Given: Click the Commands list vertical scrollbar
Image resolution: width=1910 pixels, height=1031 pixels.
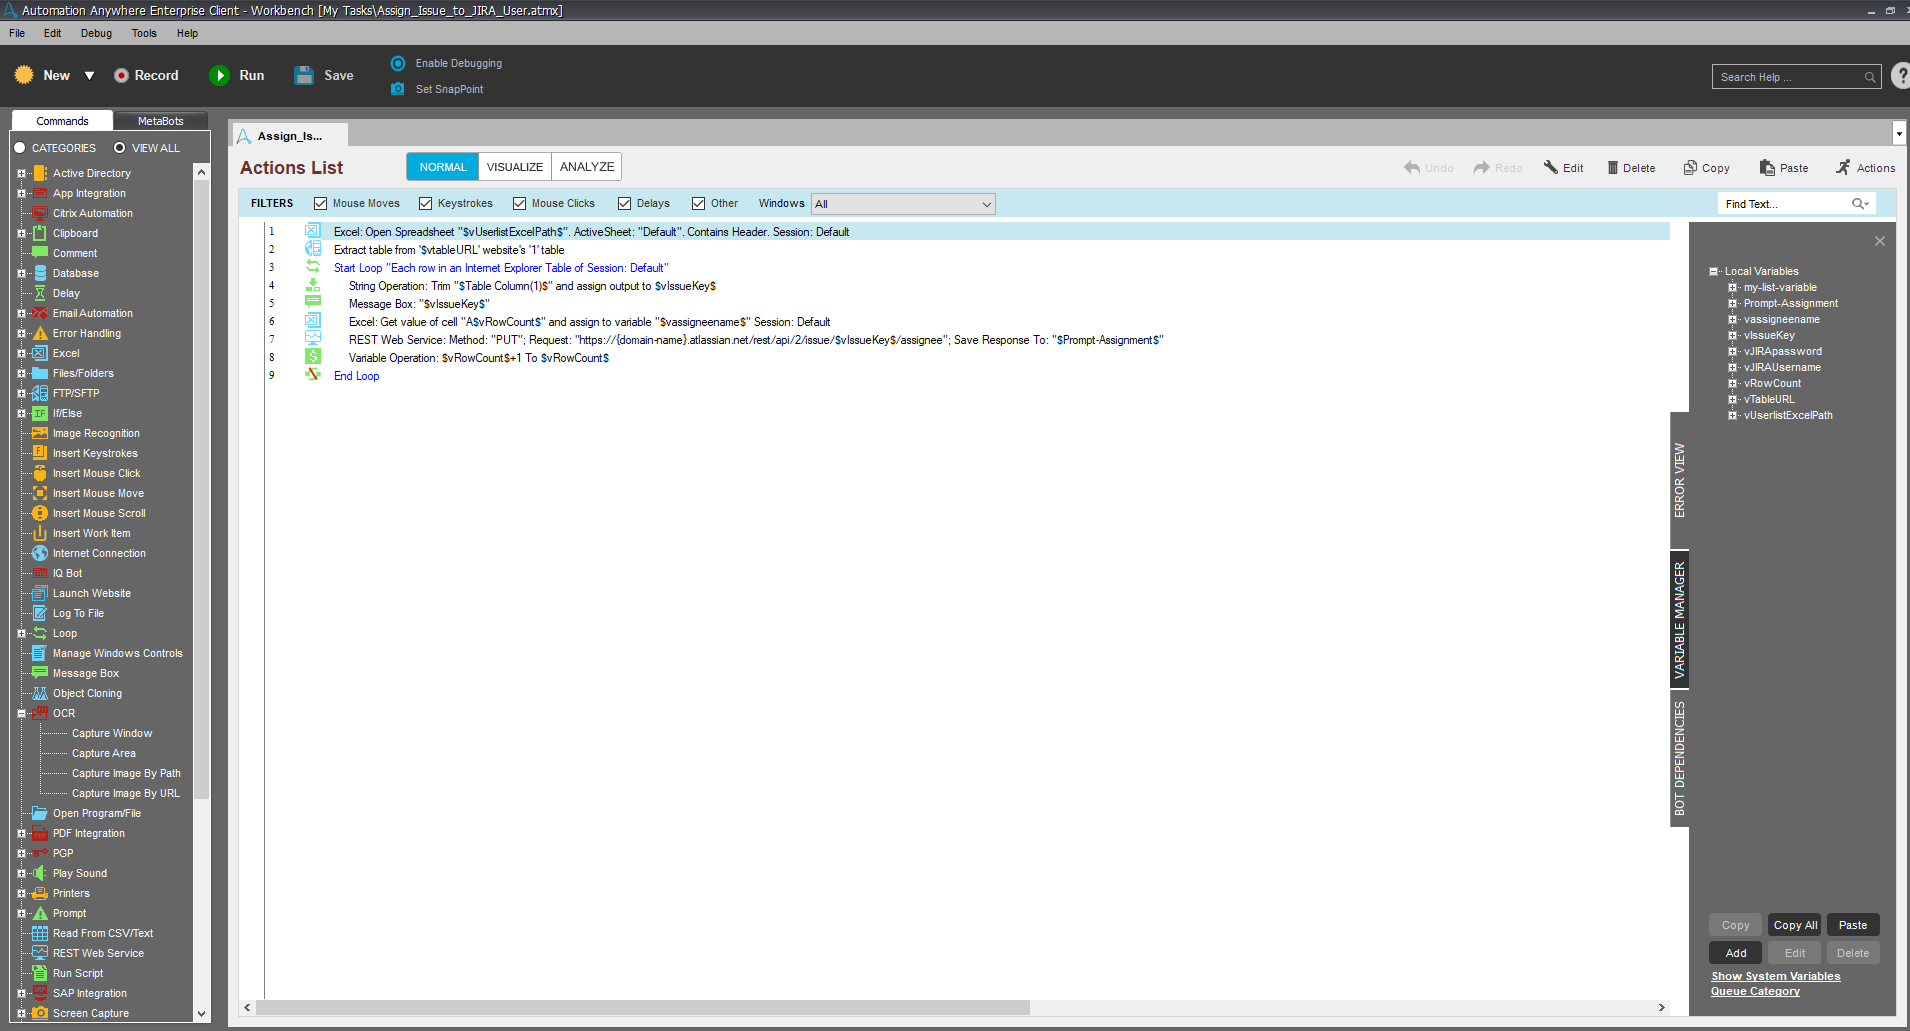Looking at the screenshot, I should pos(201,490).
